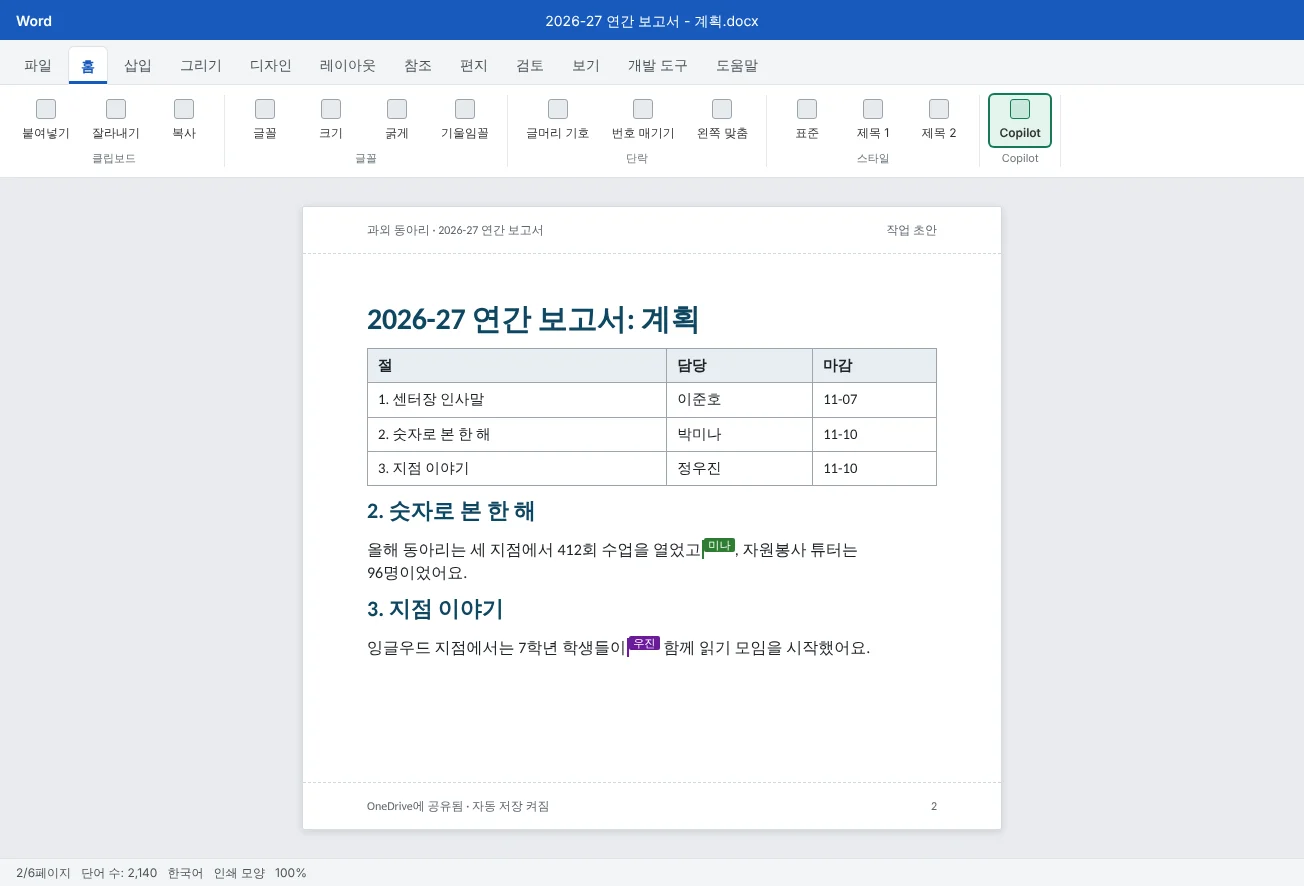Switch to the 삽입 tab
Image resolution: width=1304 pixels, height=886 pixels.
[138, 66]
